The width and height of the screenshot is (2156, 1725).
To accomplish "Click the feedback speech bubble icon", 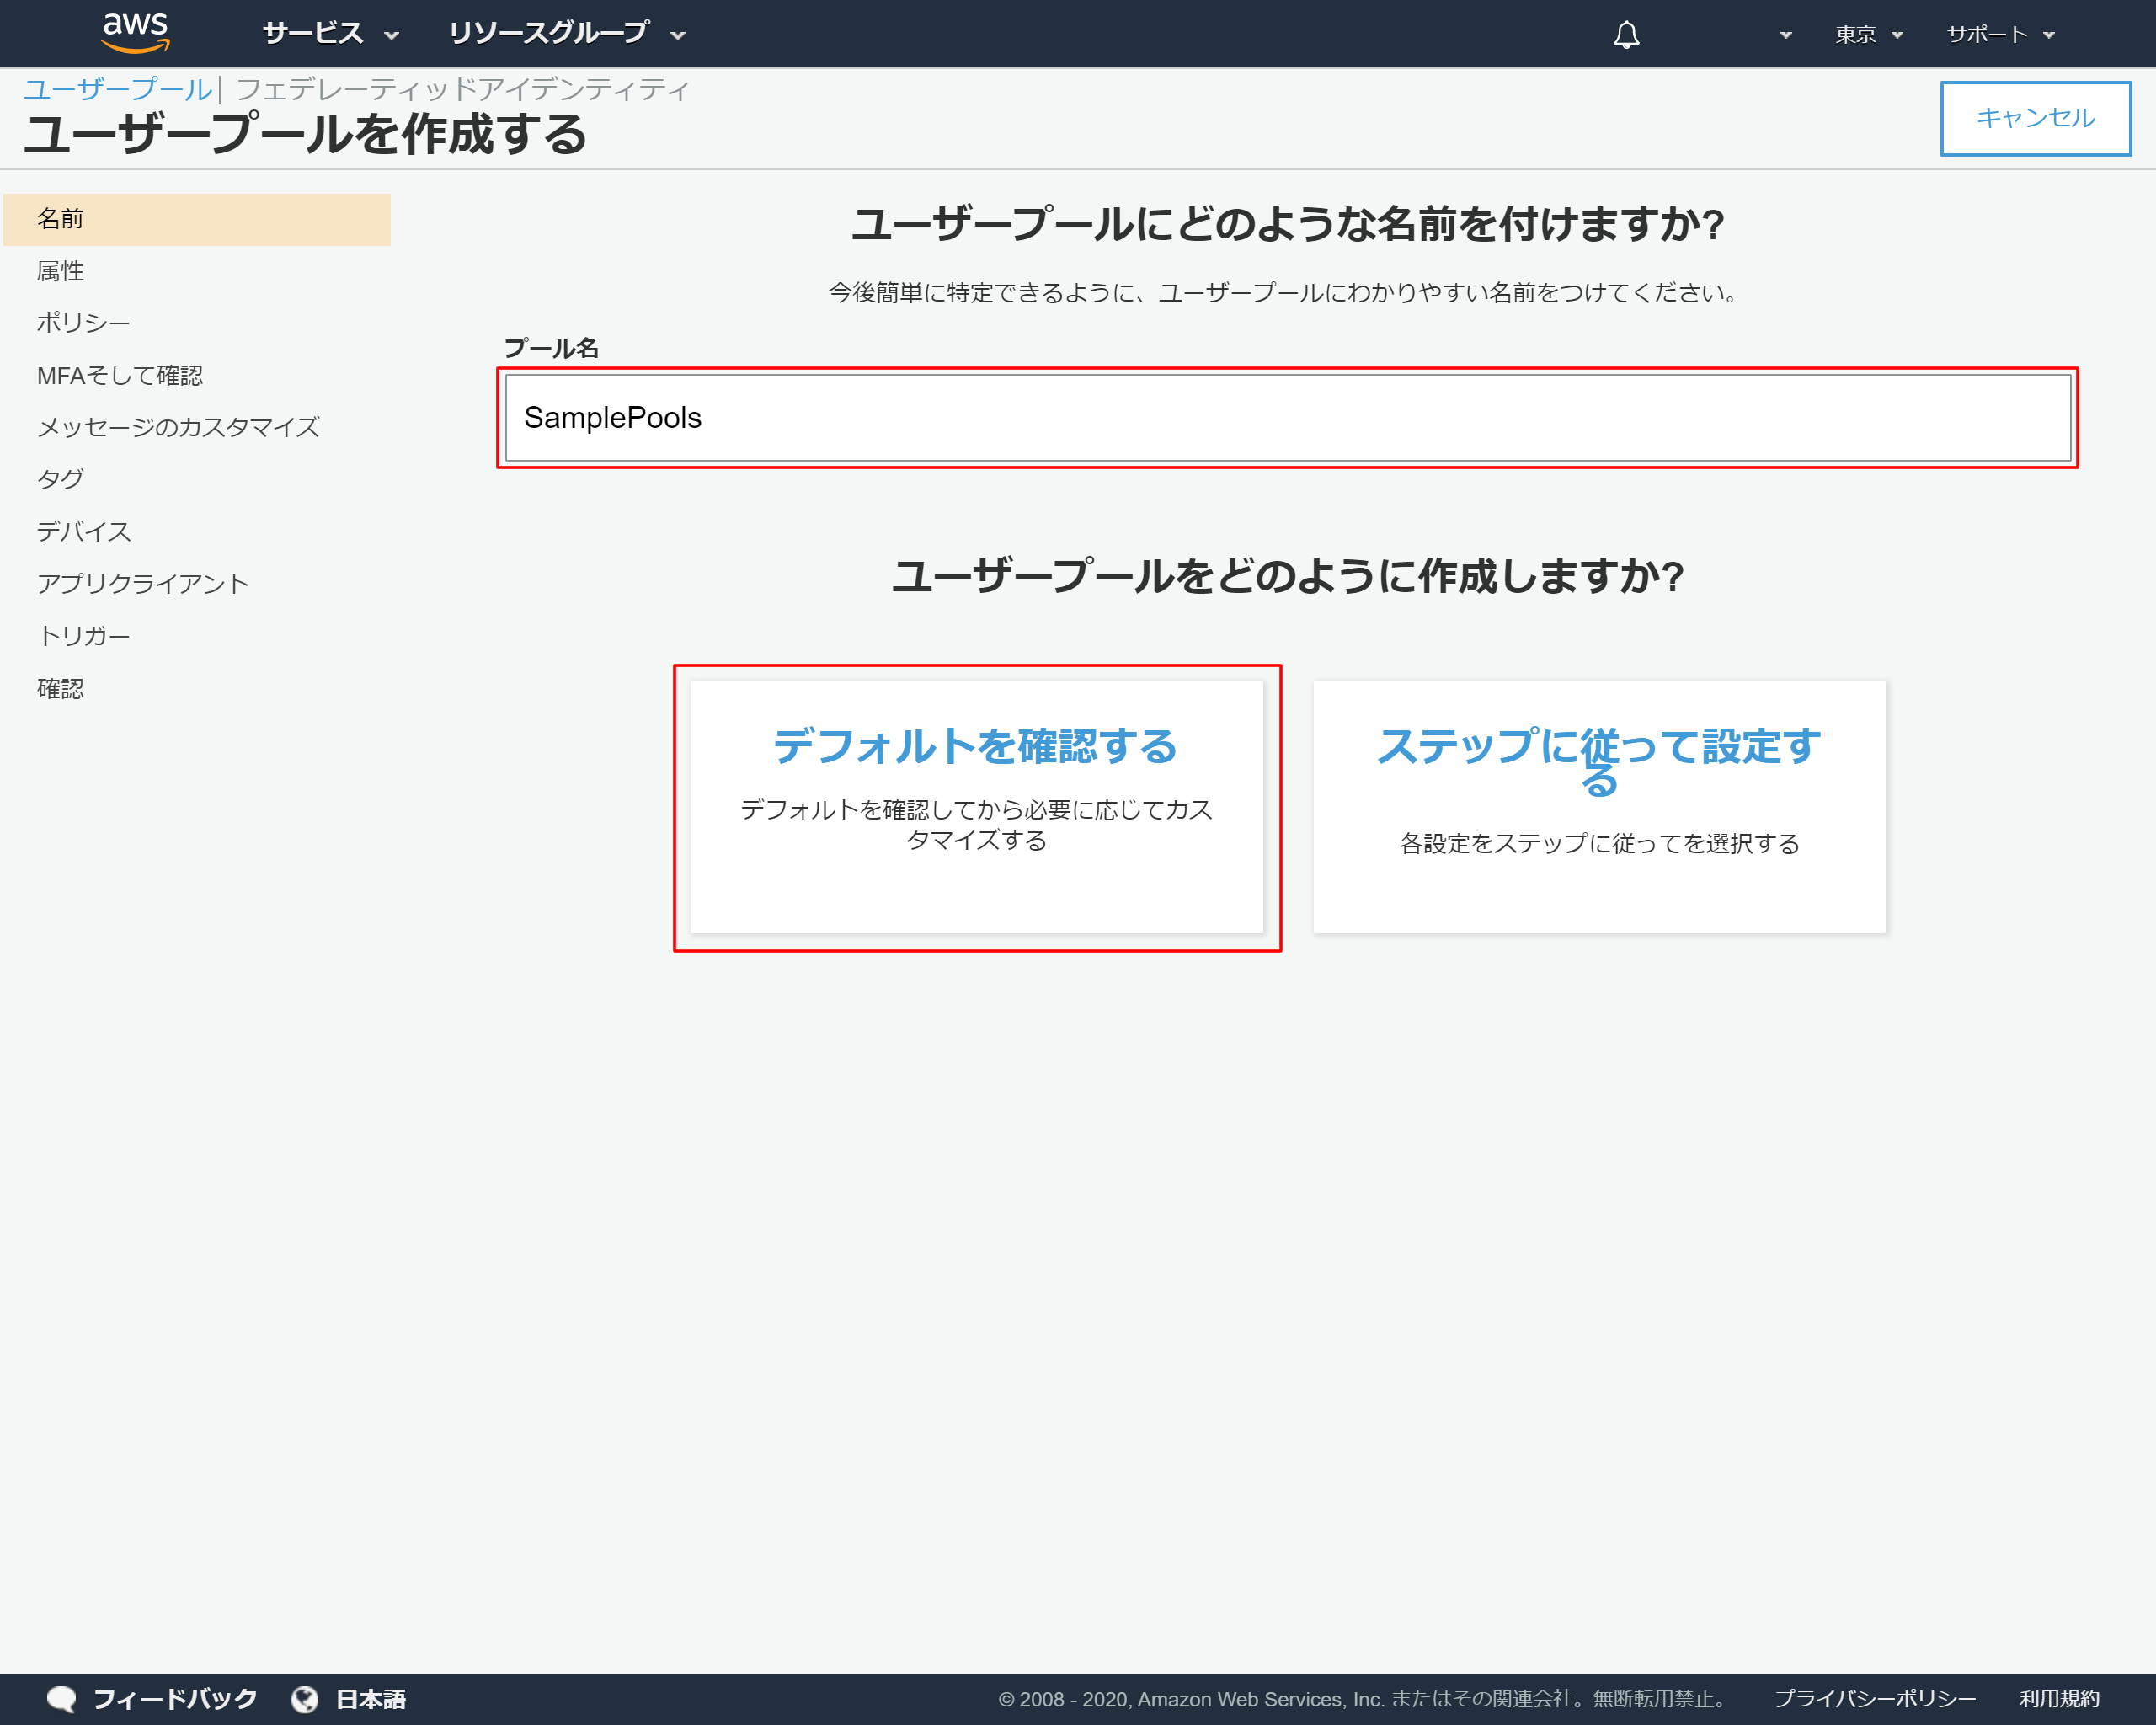I will tap(62, 1699).
